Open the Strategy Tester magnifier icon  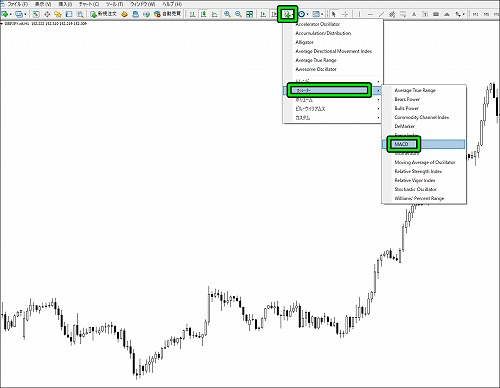(80, 14)
